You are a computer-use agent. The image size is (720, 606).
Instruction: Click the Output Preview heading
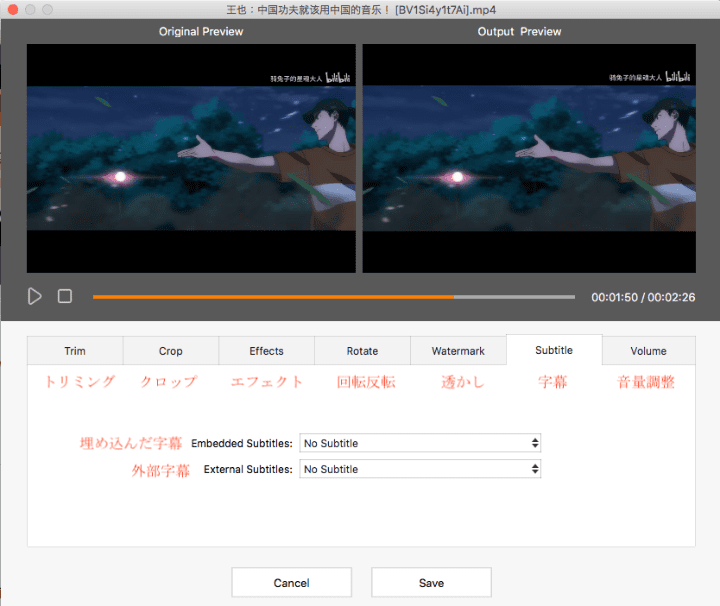519,32
